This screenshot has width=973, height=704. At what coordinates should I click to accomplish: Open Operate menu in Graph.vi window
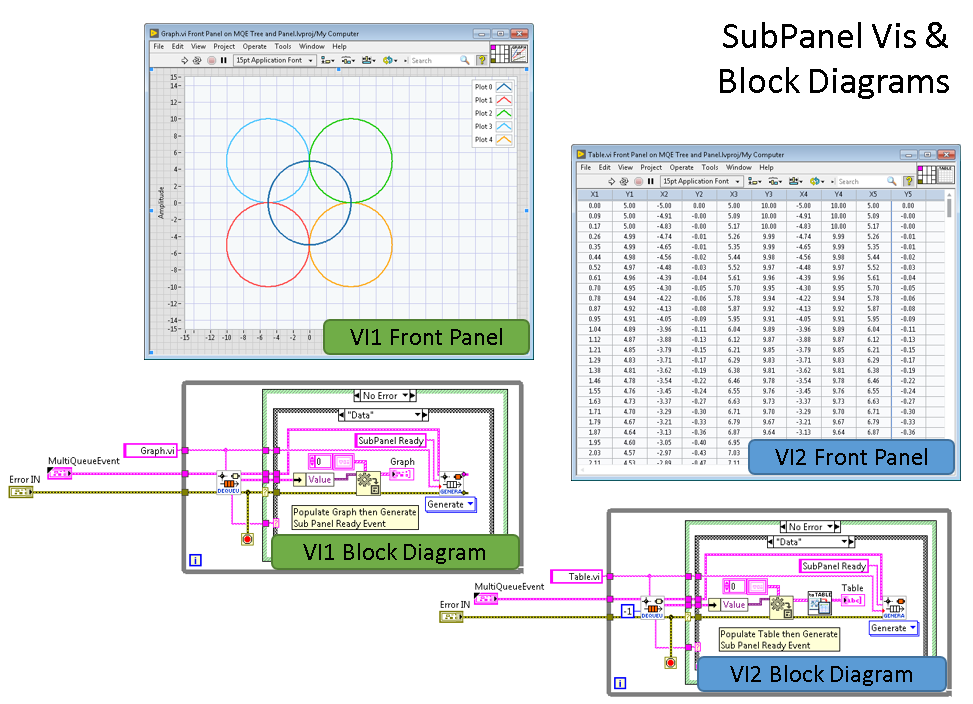pos(254,47)
